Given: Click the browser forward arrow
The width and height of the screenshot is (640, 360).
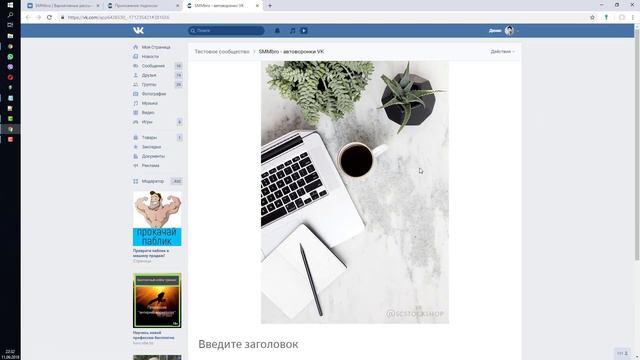Looking at the screenshot, I should tap(39, 18).
